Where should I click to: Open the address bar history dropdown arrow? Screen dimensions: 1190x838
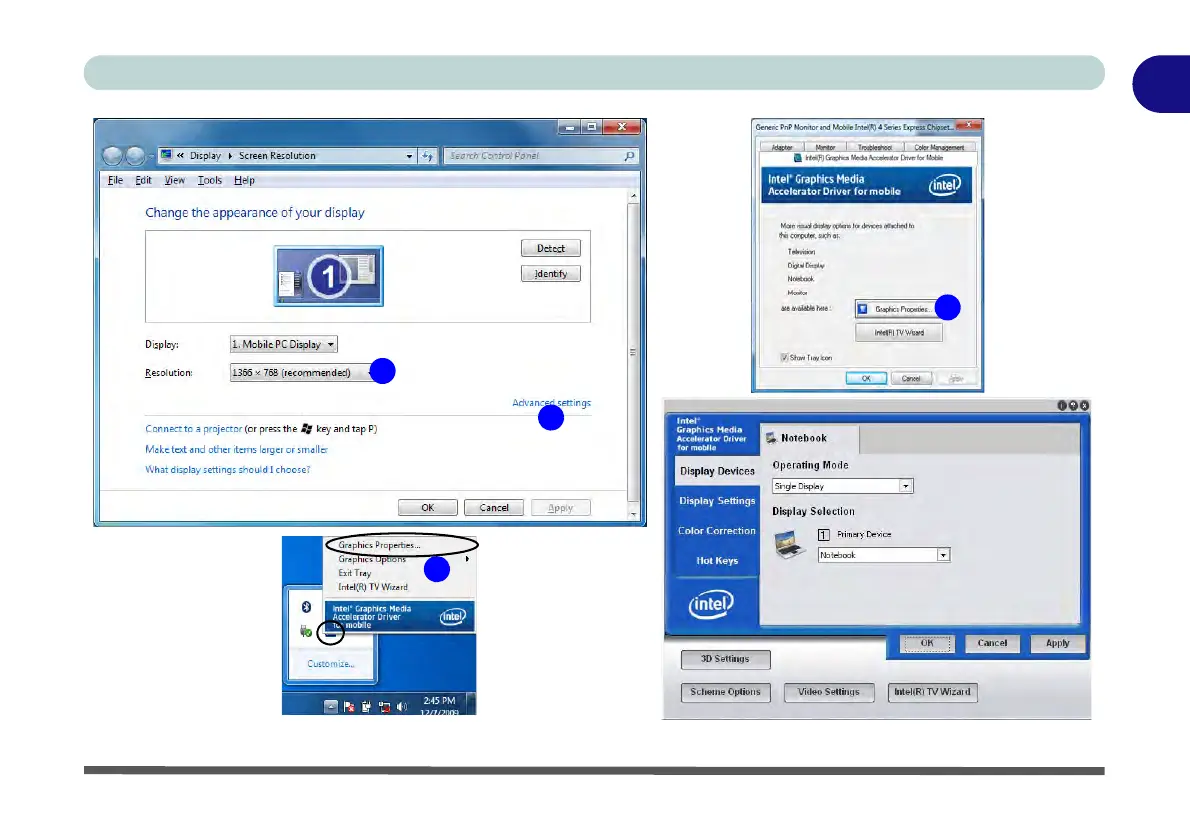[x=409, y=156]
